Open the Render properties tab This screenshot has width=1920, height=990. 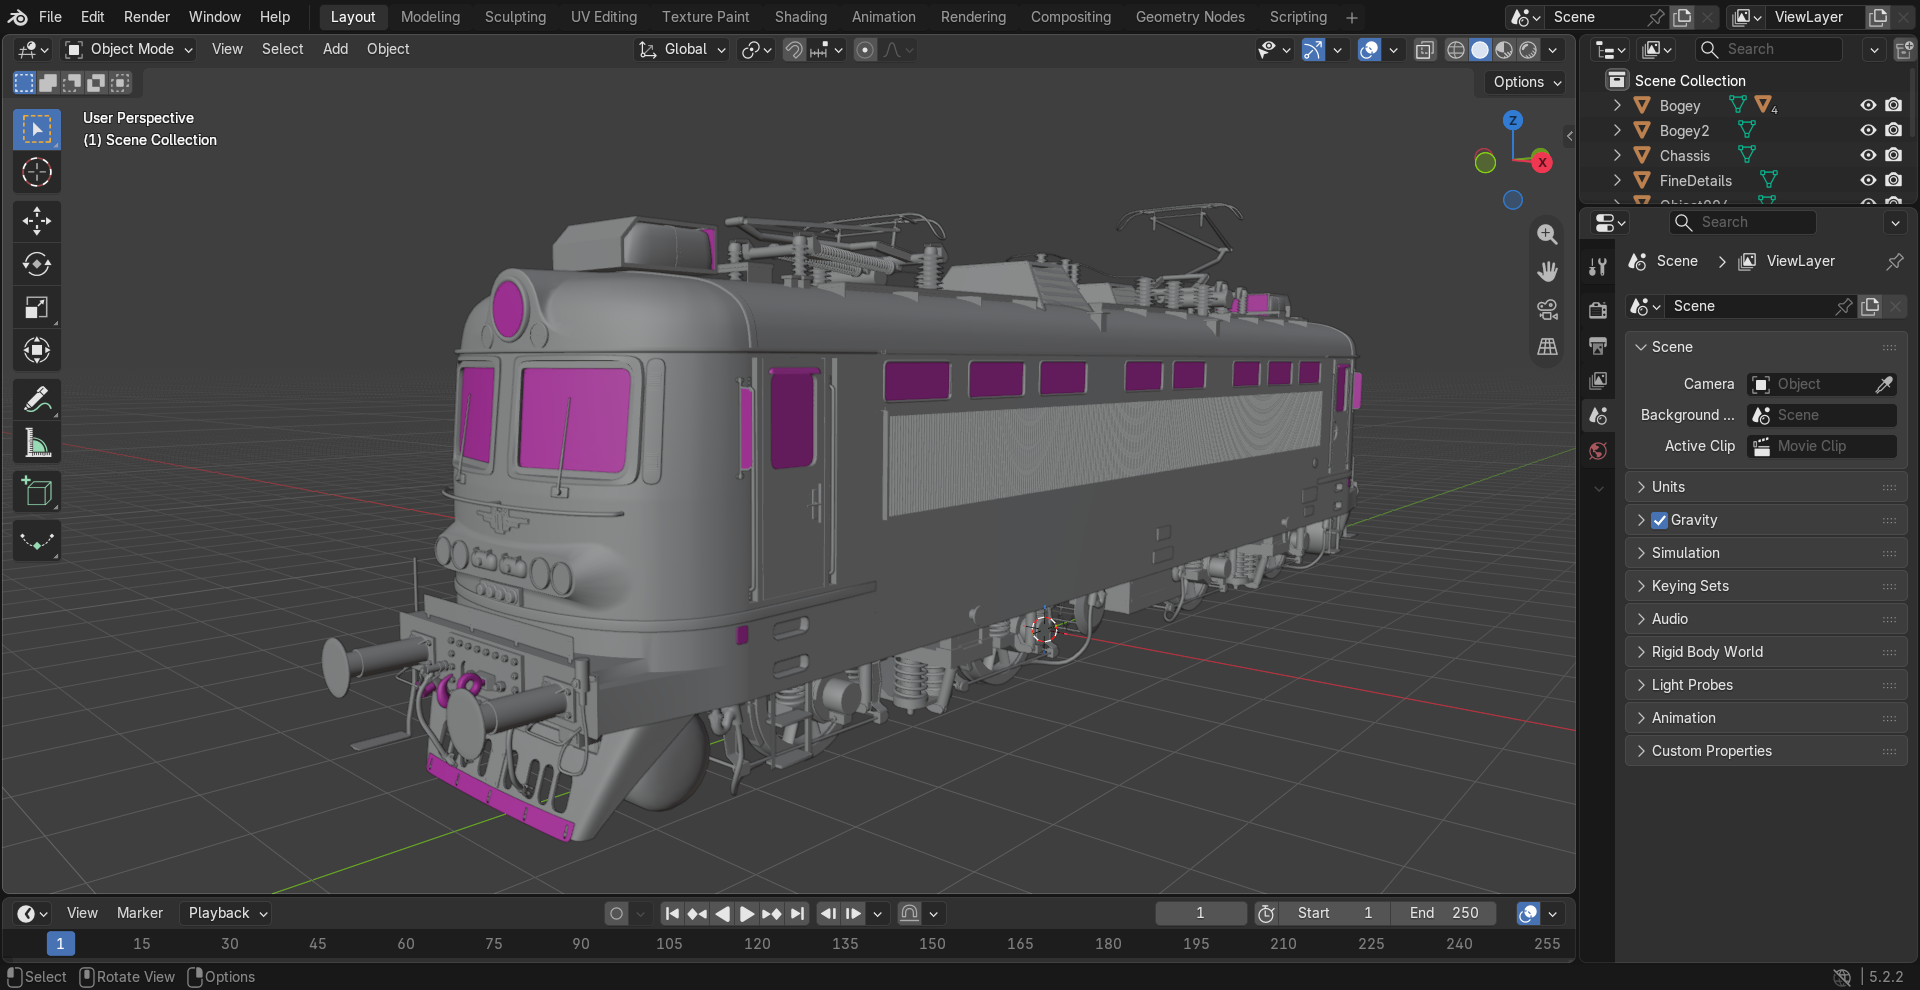point(1598,310)
